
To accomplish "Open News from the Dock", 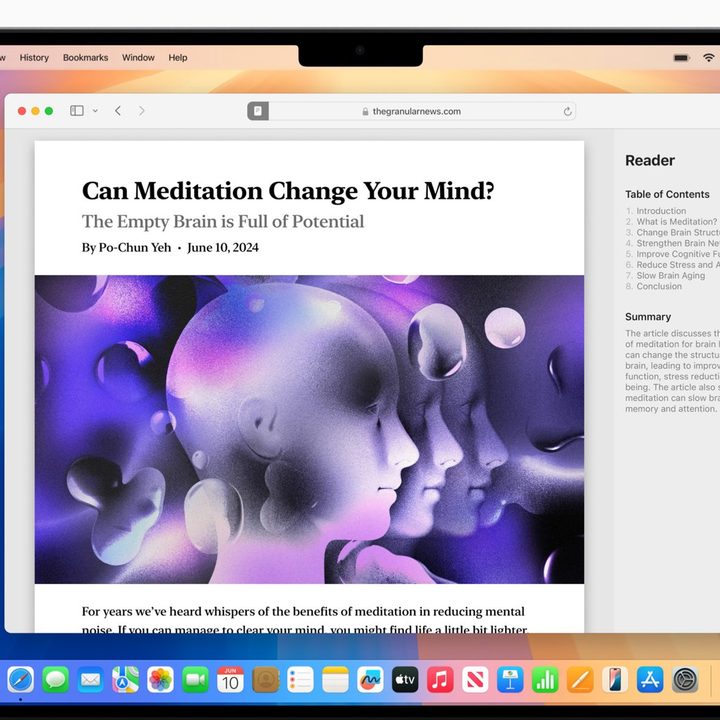I will tap(475, 680).
